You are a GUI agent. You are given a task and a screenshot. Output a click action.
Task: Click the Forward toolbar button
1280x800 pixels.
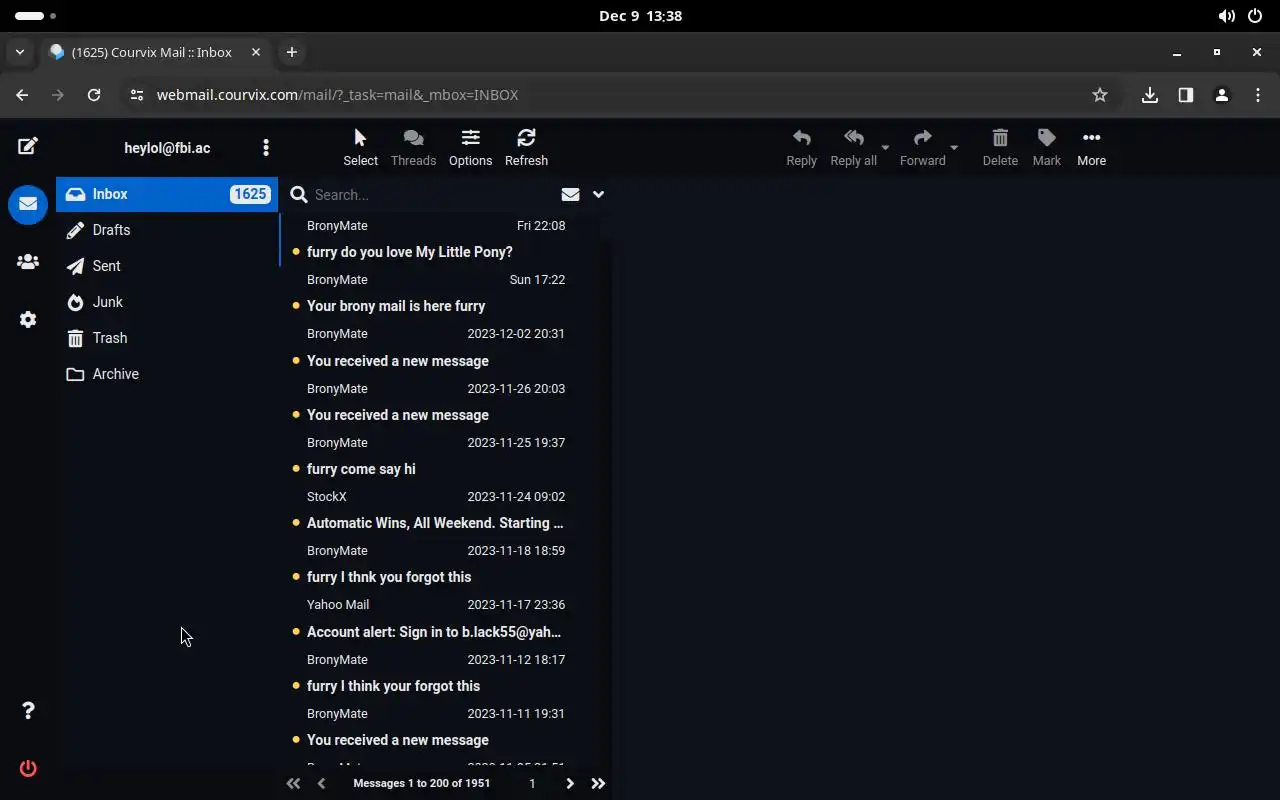pyautogui.click(x=922, y=147)
